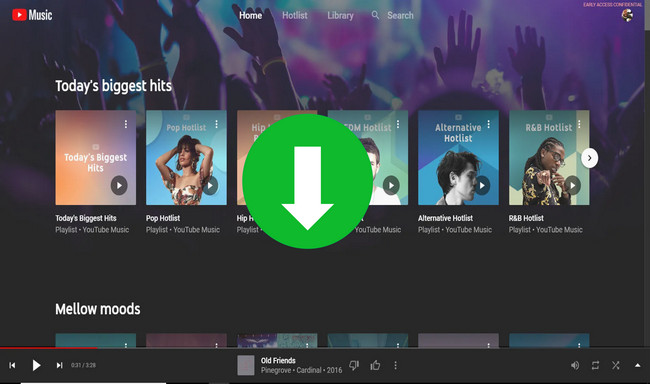Switch to the Home tab

[250, 16]
